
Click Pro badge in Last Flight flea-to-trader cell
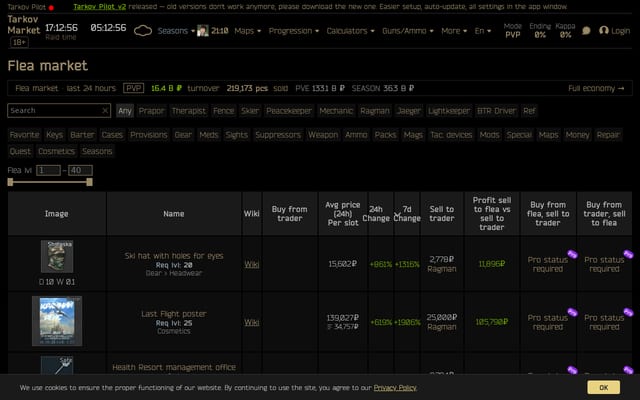572,312
